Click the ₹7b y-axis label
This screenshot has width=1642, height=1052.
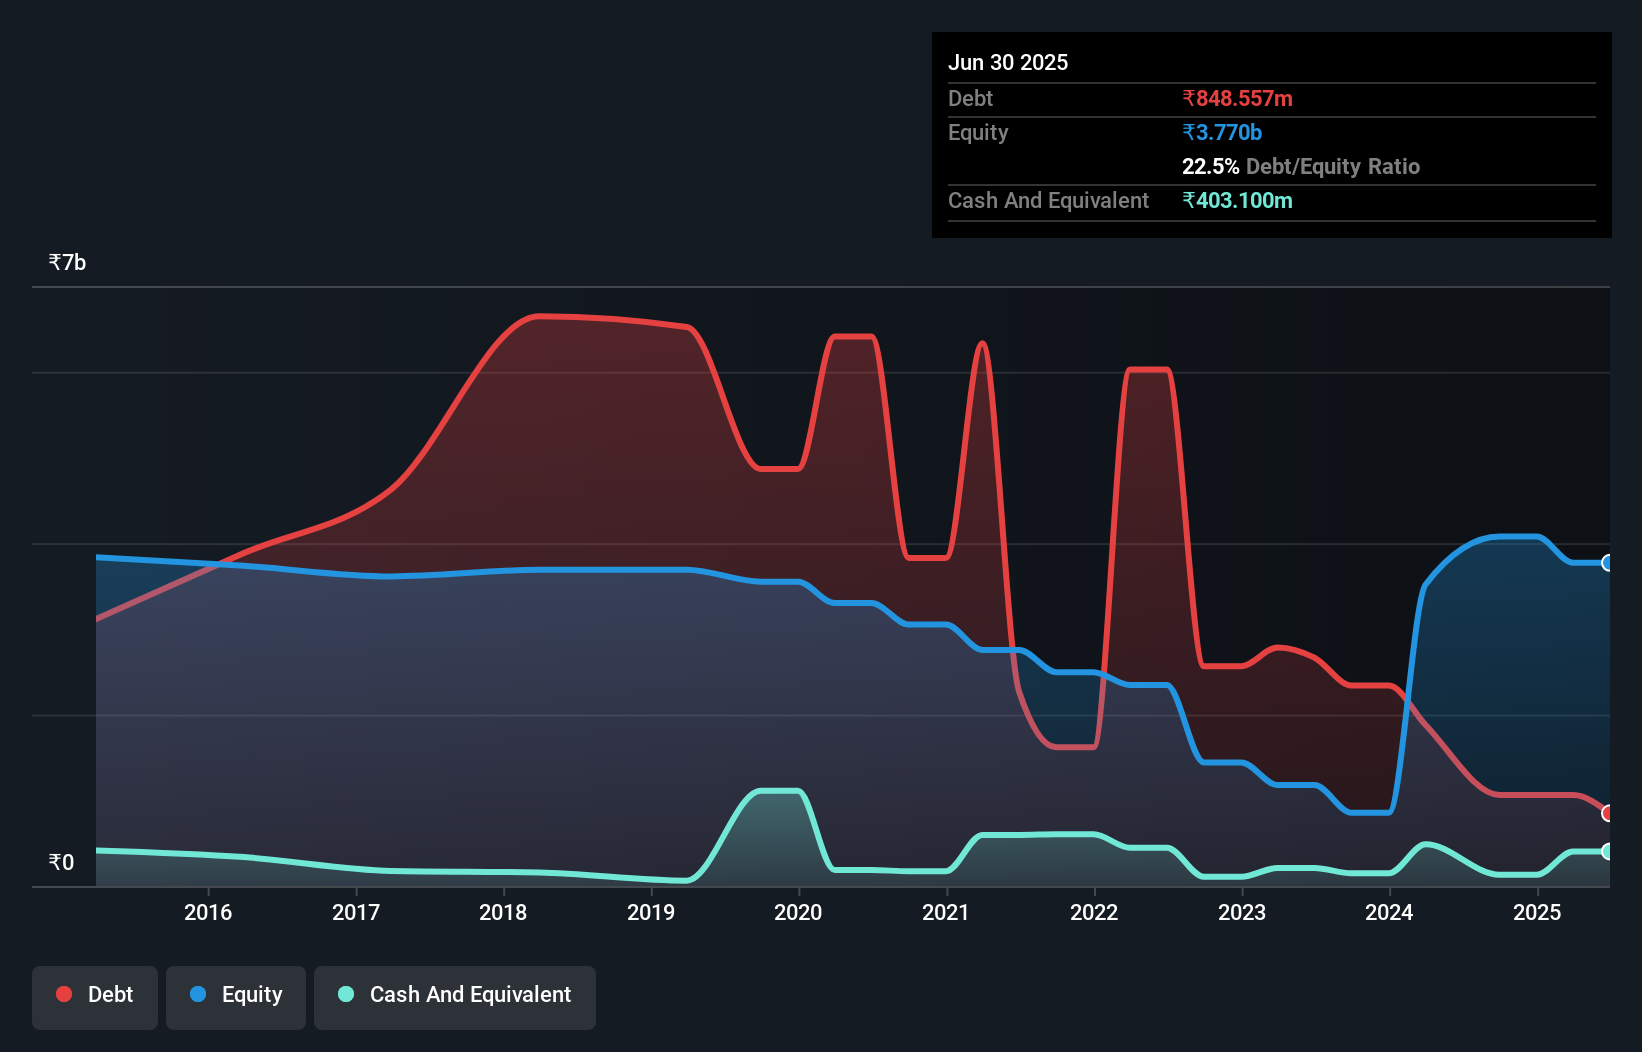coord(67,263)
